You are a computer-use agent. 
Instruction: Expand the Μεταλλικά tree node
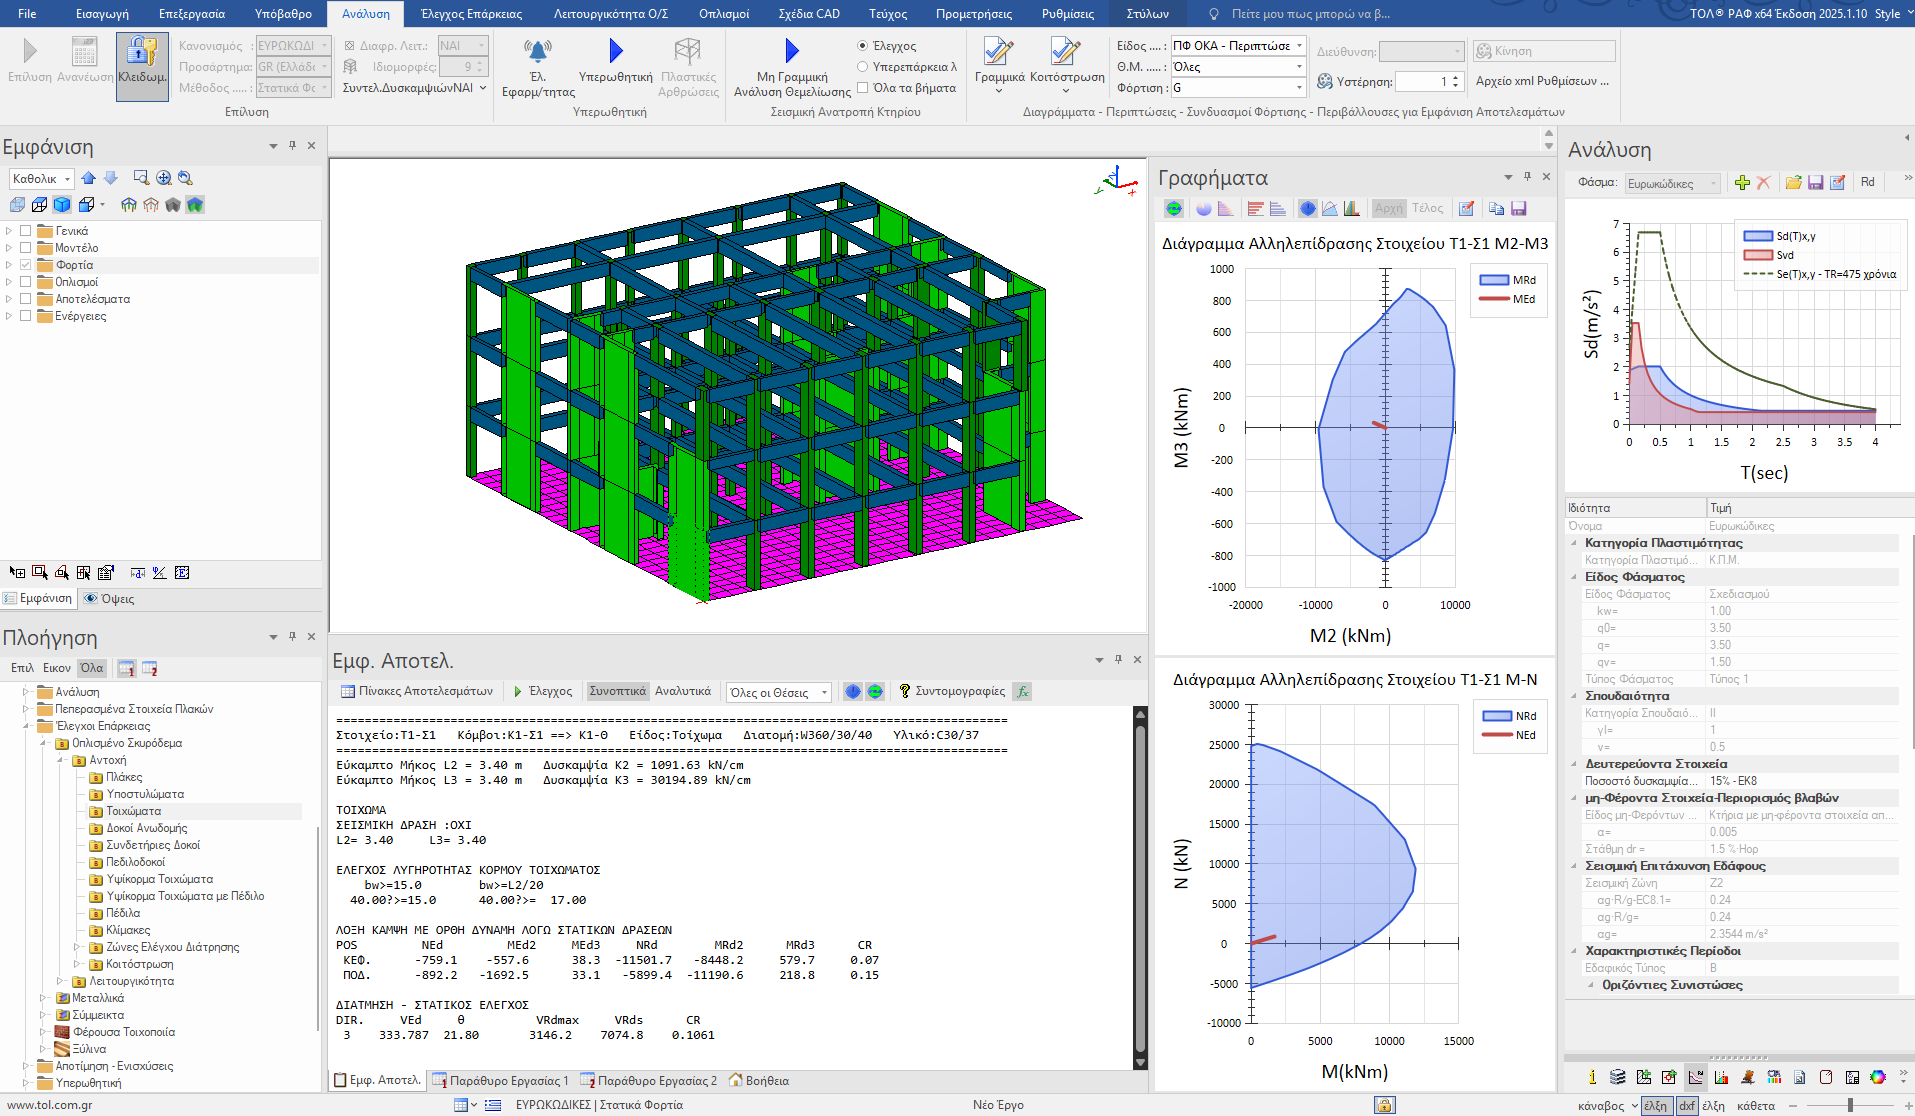[x=43, y=998]
